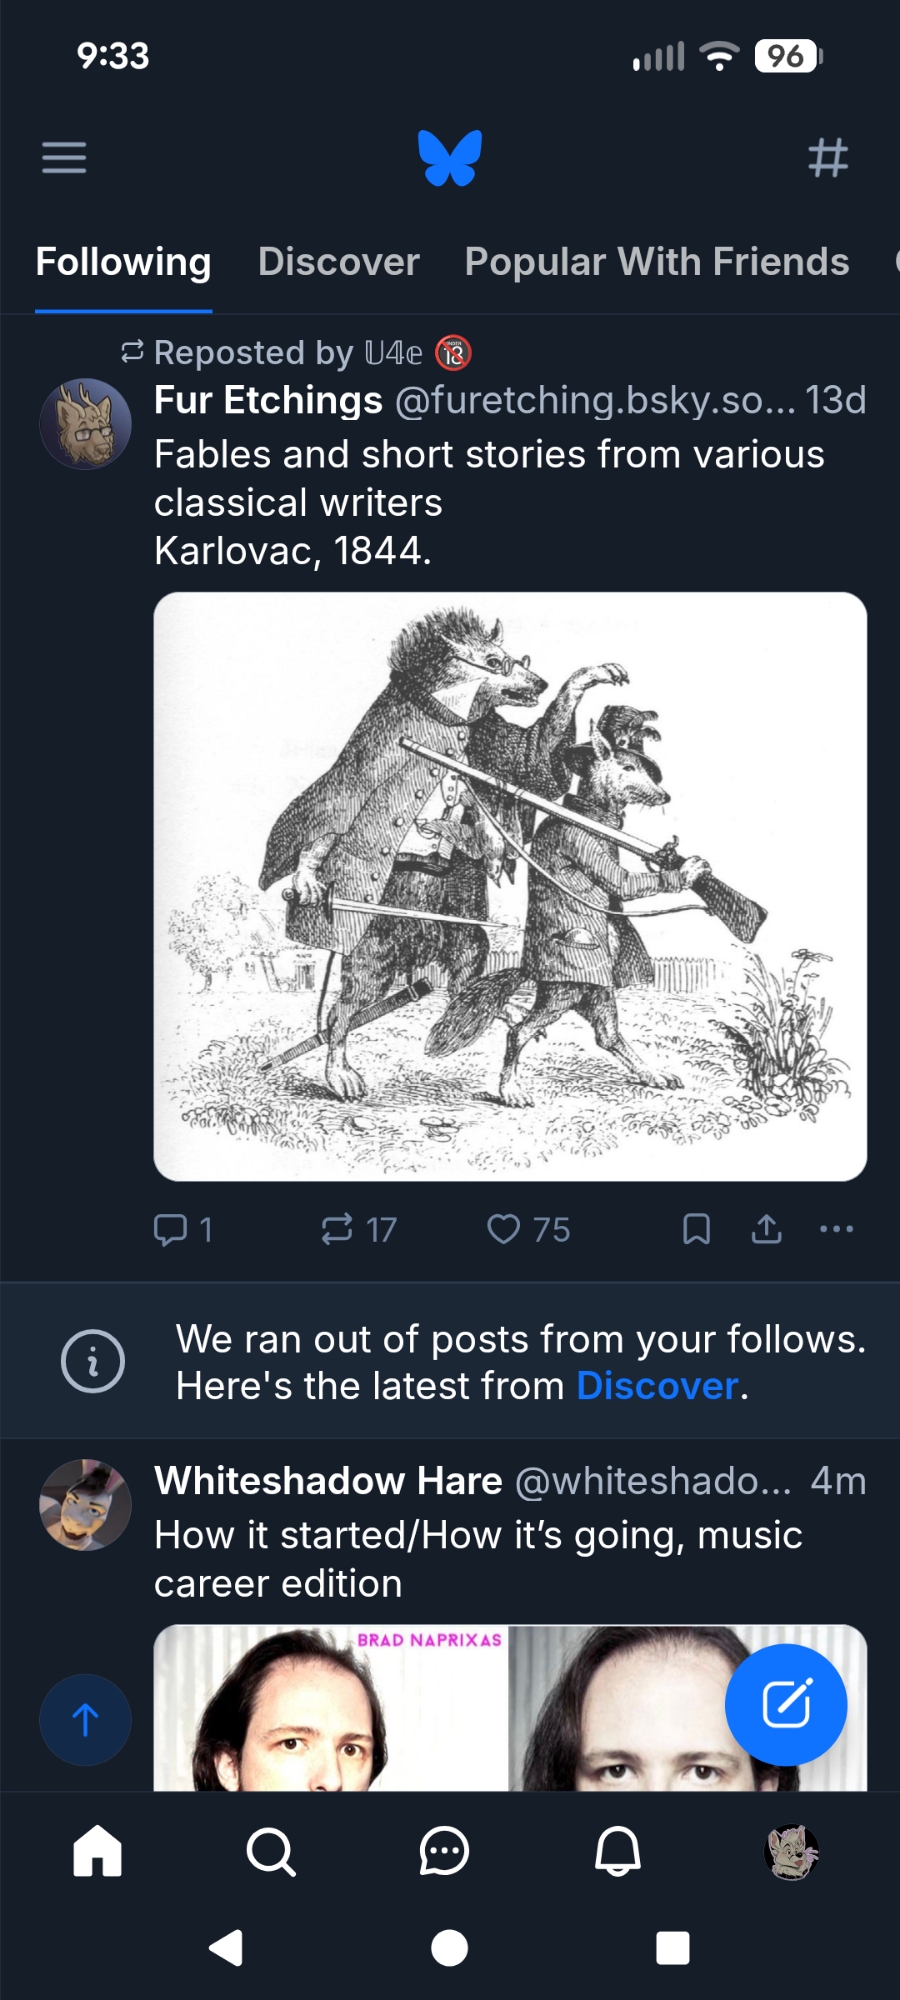Screen dimensions: 900x2000
Task: Compose a new post
Action: point(786,1705)
